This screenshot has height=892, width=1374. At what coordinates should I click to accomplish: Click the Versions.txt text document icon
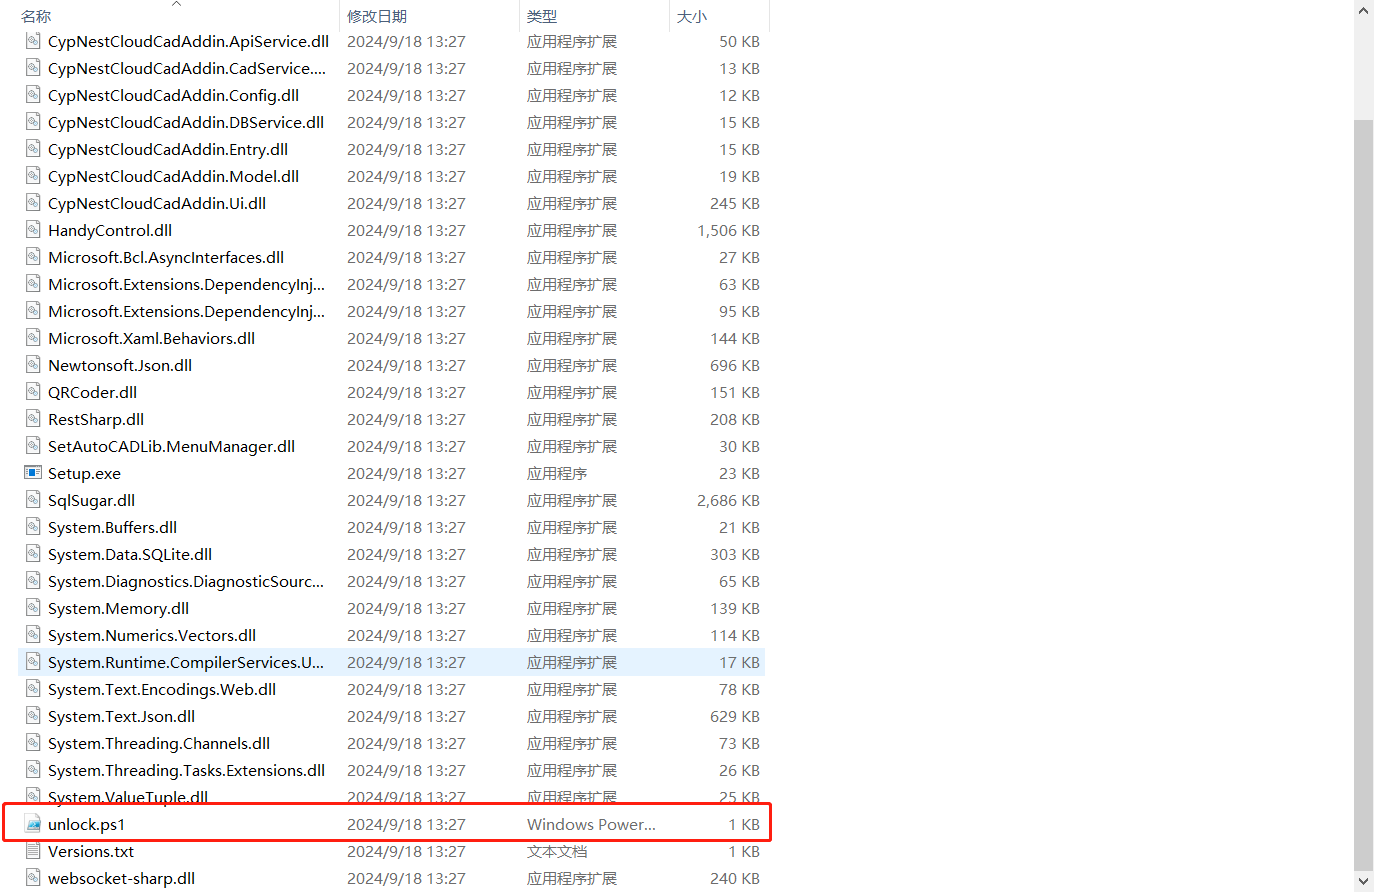pyautogui.click(x=33, y=851)
